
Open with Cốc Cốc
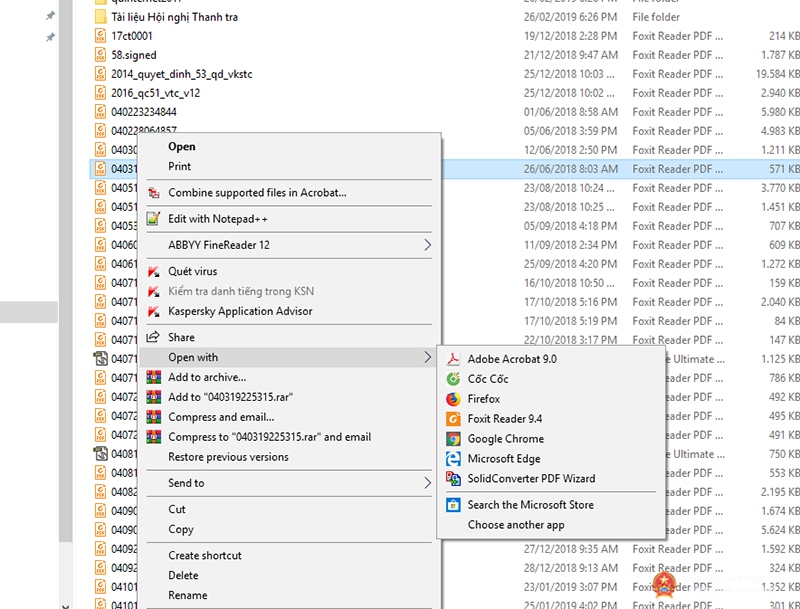coord(551,379)
